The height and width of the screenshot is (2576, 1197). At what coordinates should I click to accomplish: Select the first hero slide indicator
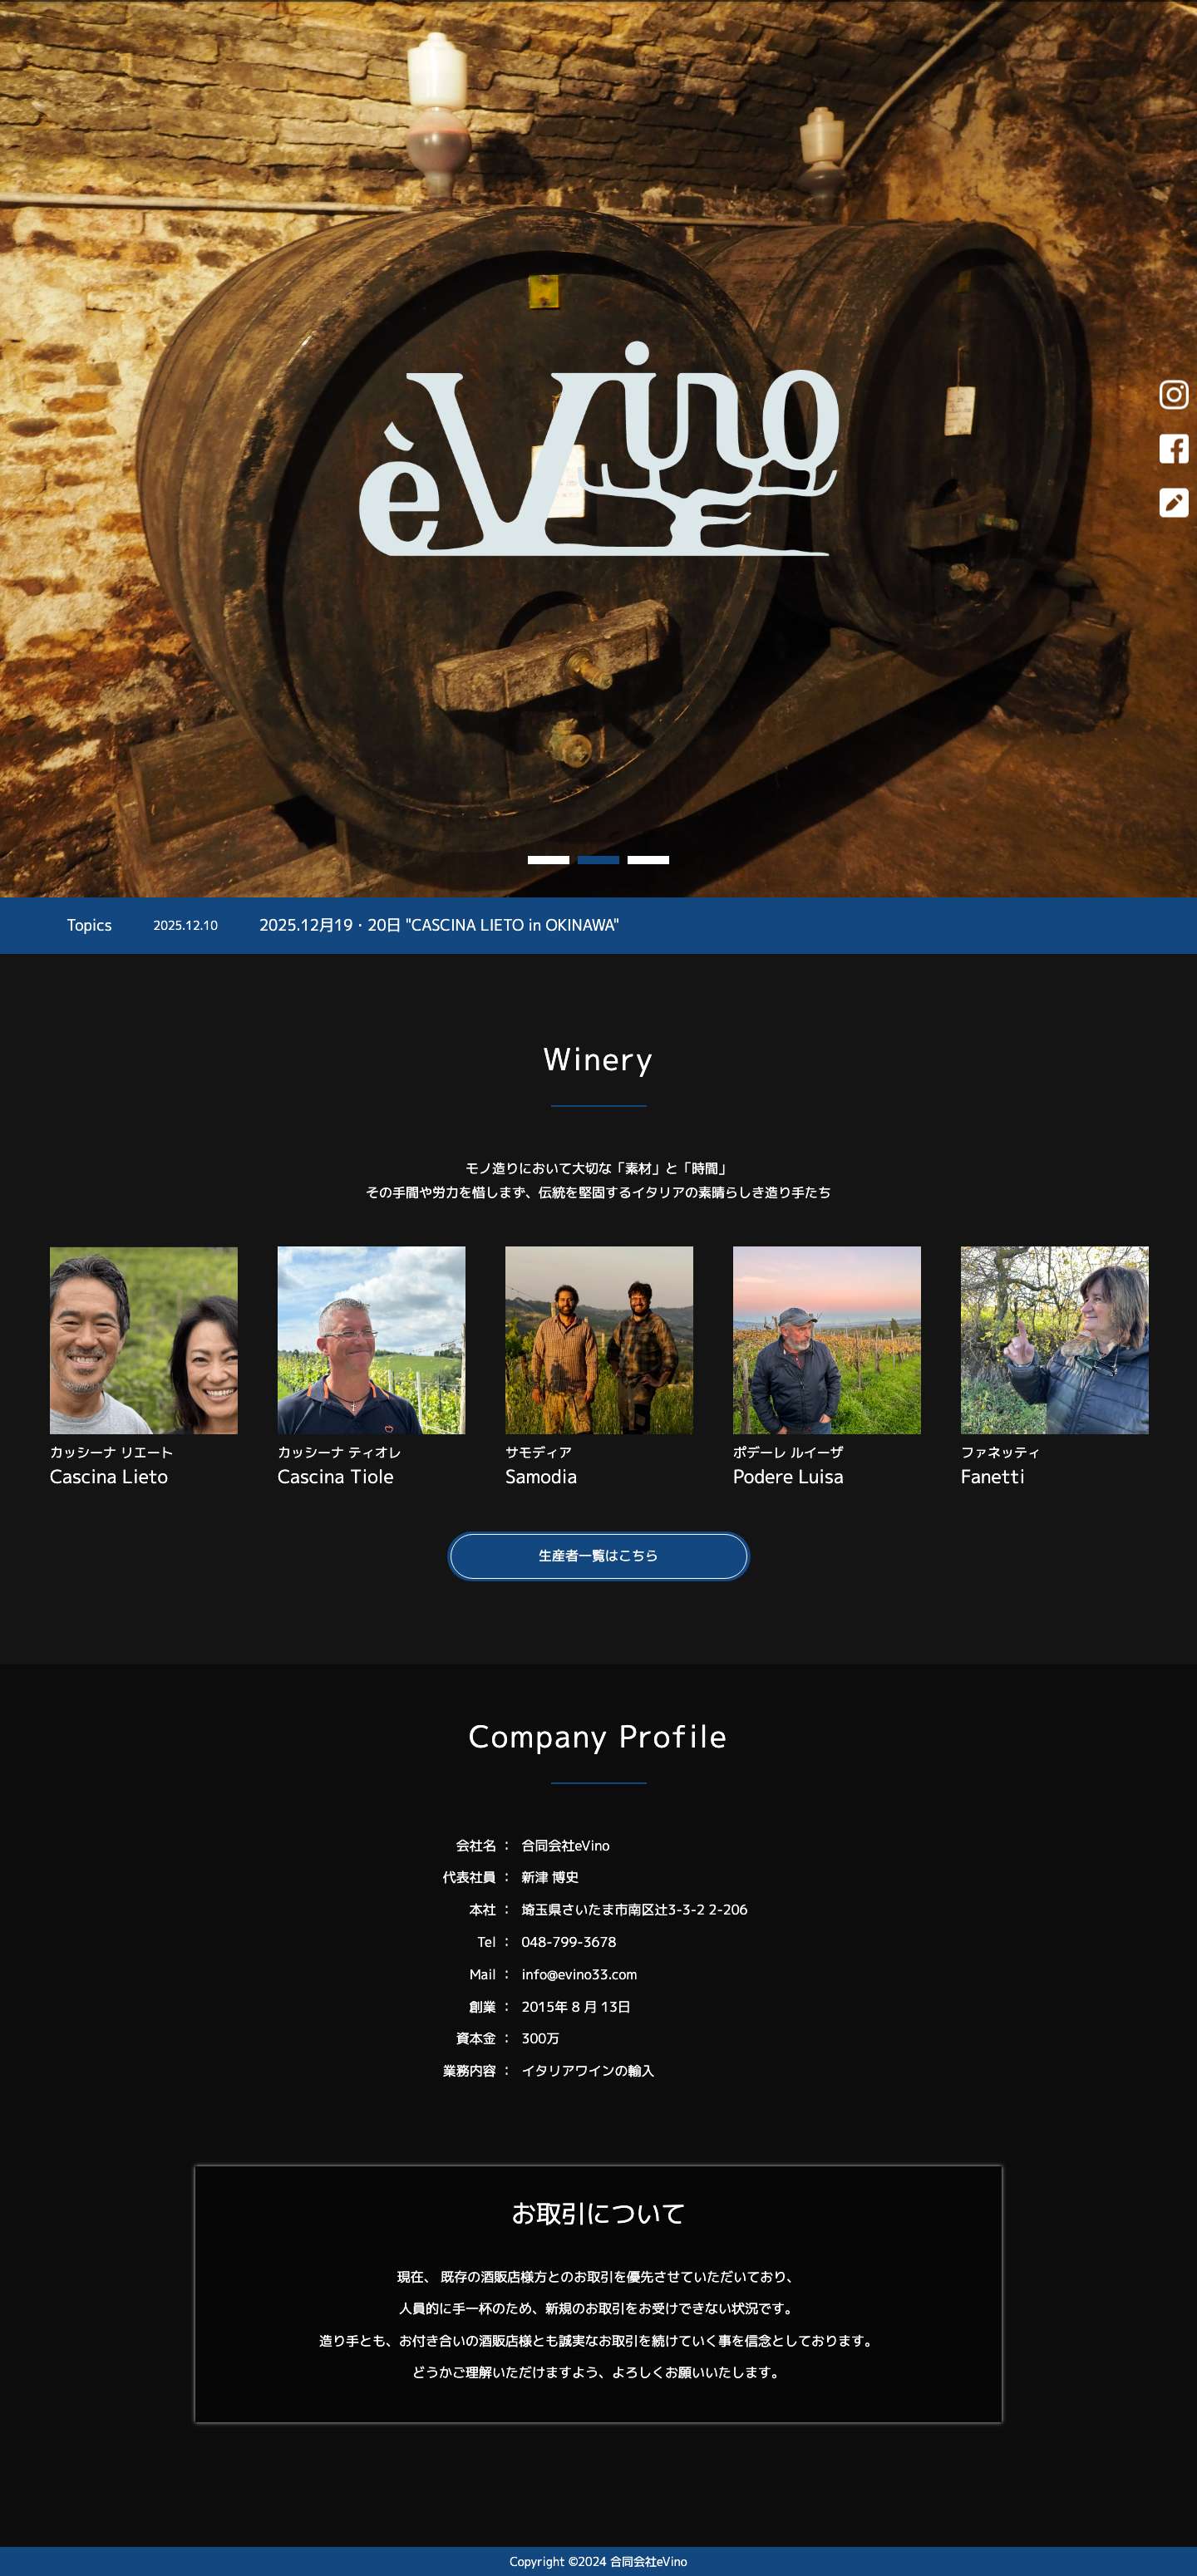548,860
